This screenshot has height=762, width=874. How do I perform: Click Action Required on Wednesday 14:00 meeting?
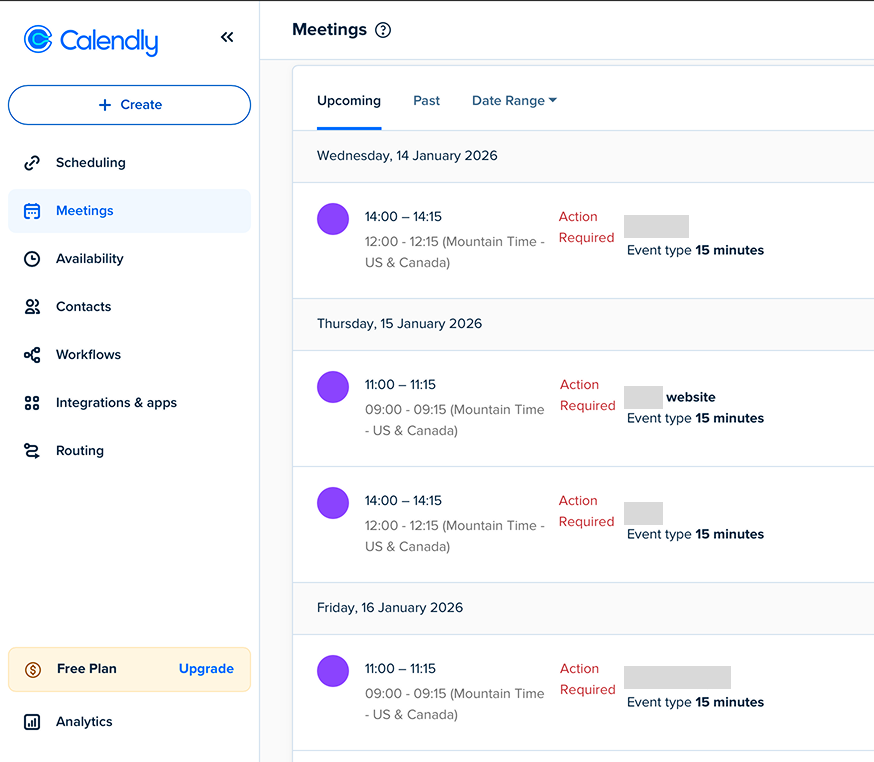pos(586,227)
